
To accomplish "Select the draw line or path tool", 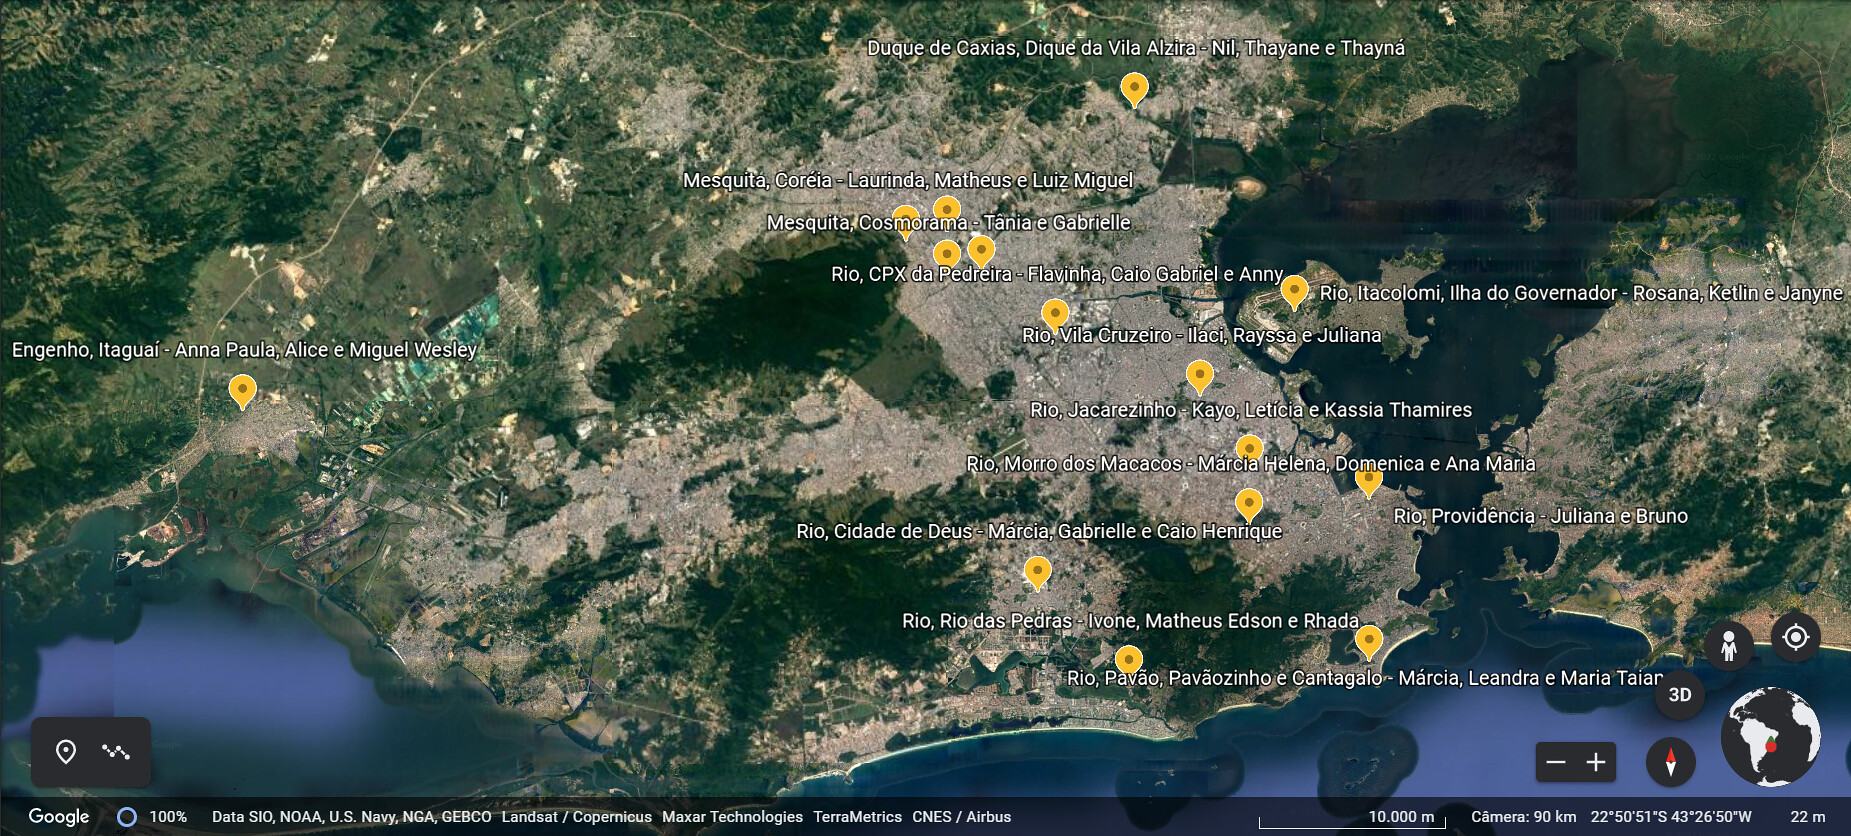I will coord(116,752).
